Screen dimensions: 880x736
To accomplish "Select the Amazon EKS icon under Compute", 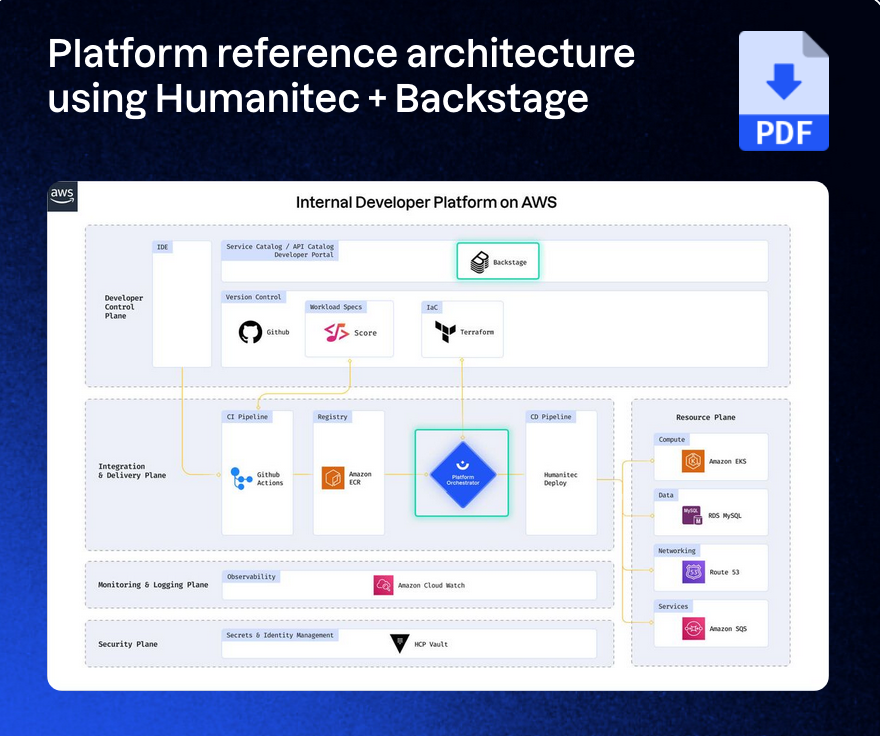I will 692,458.
